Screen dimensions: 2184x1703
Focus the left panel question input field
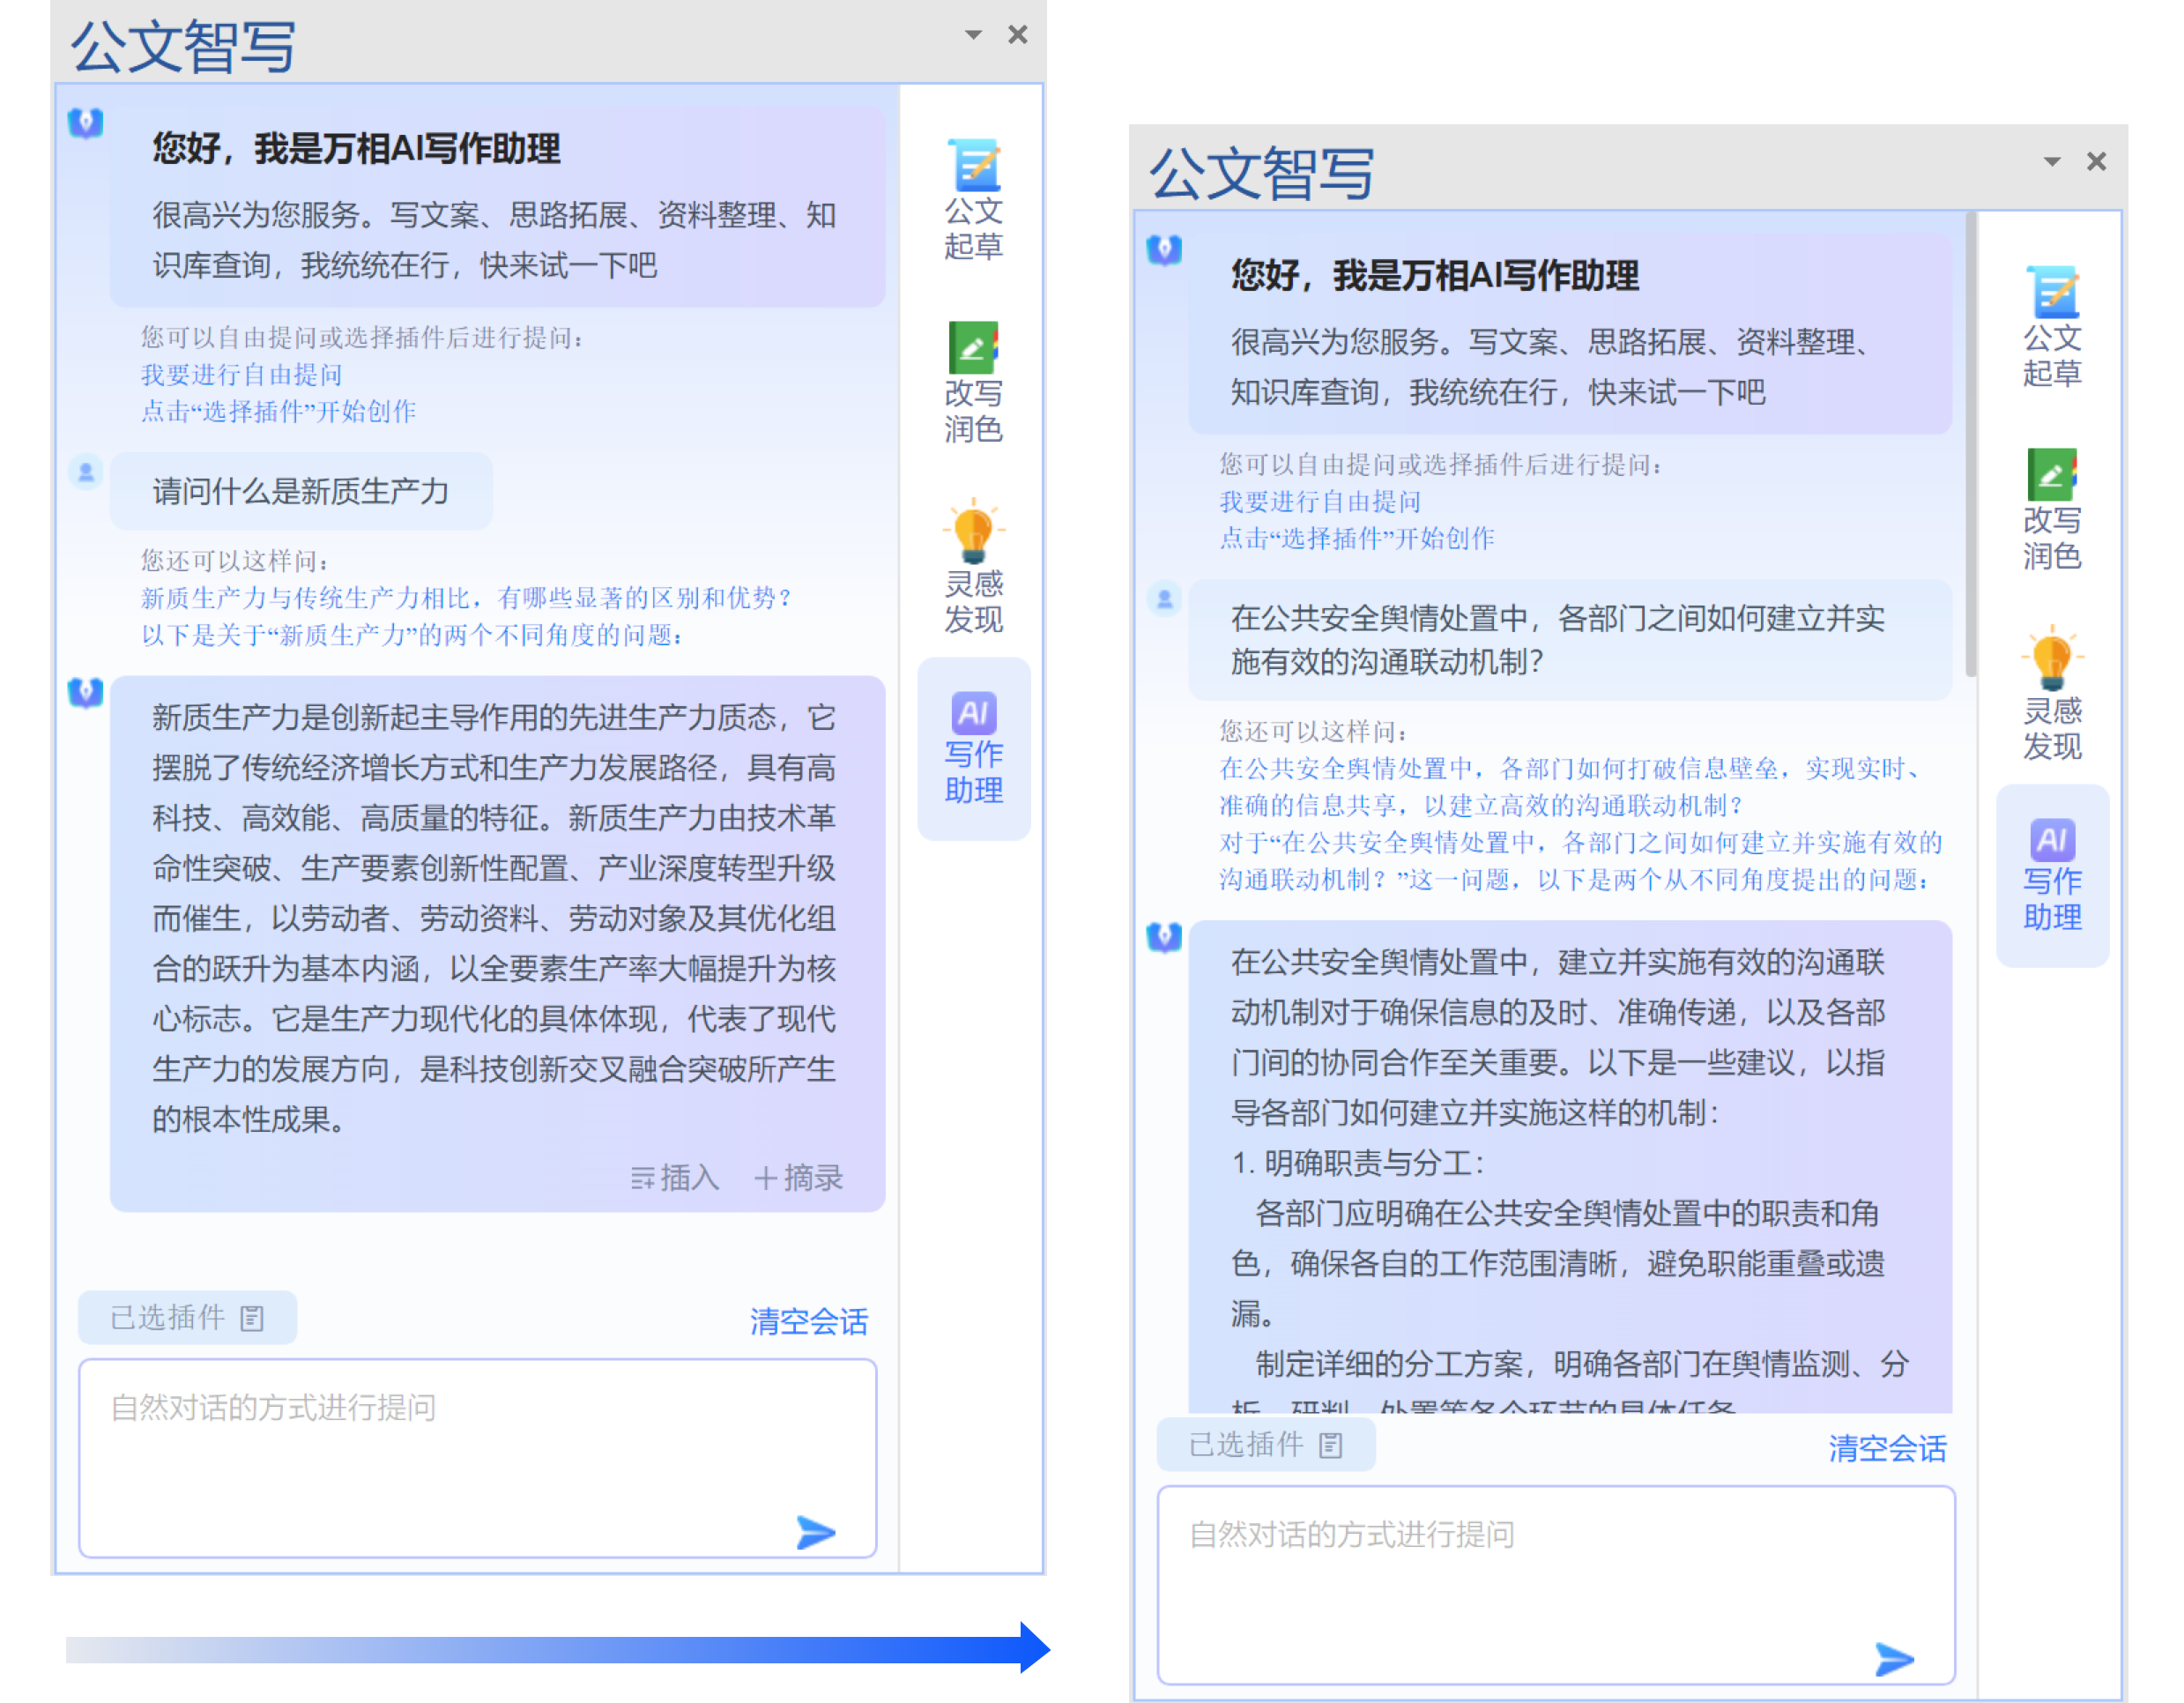tap(478, 1458)
